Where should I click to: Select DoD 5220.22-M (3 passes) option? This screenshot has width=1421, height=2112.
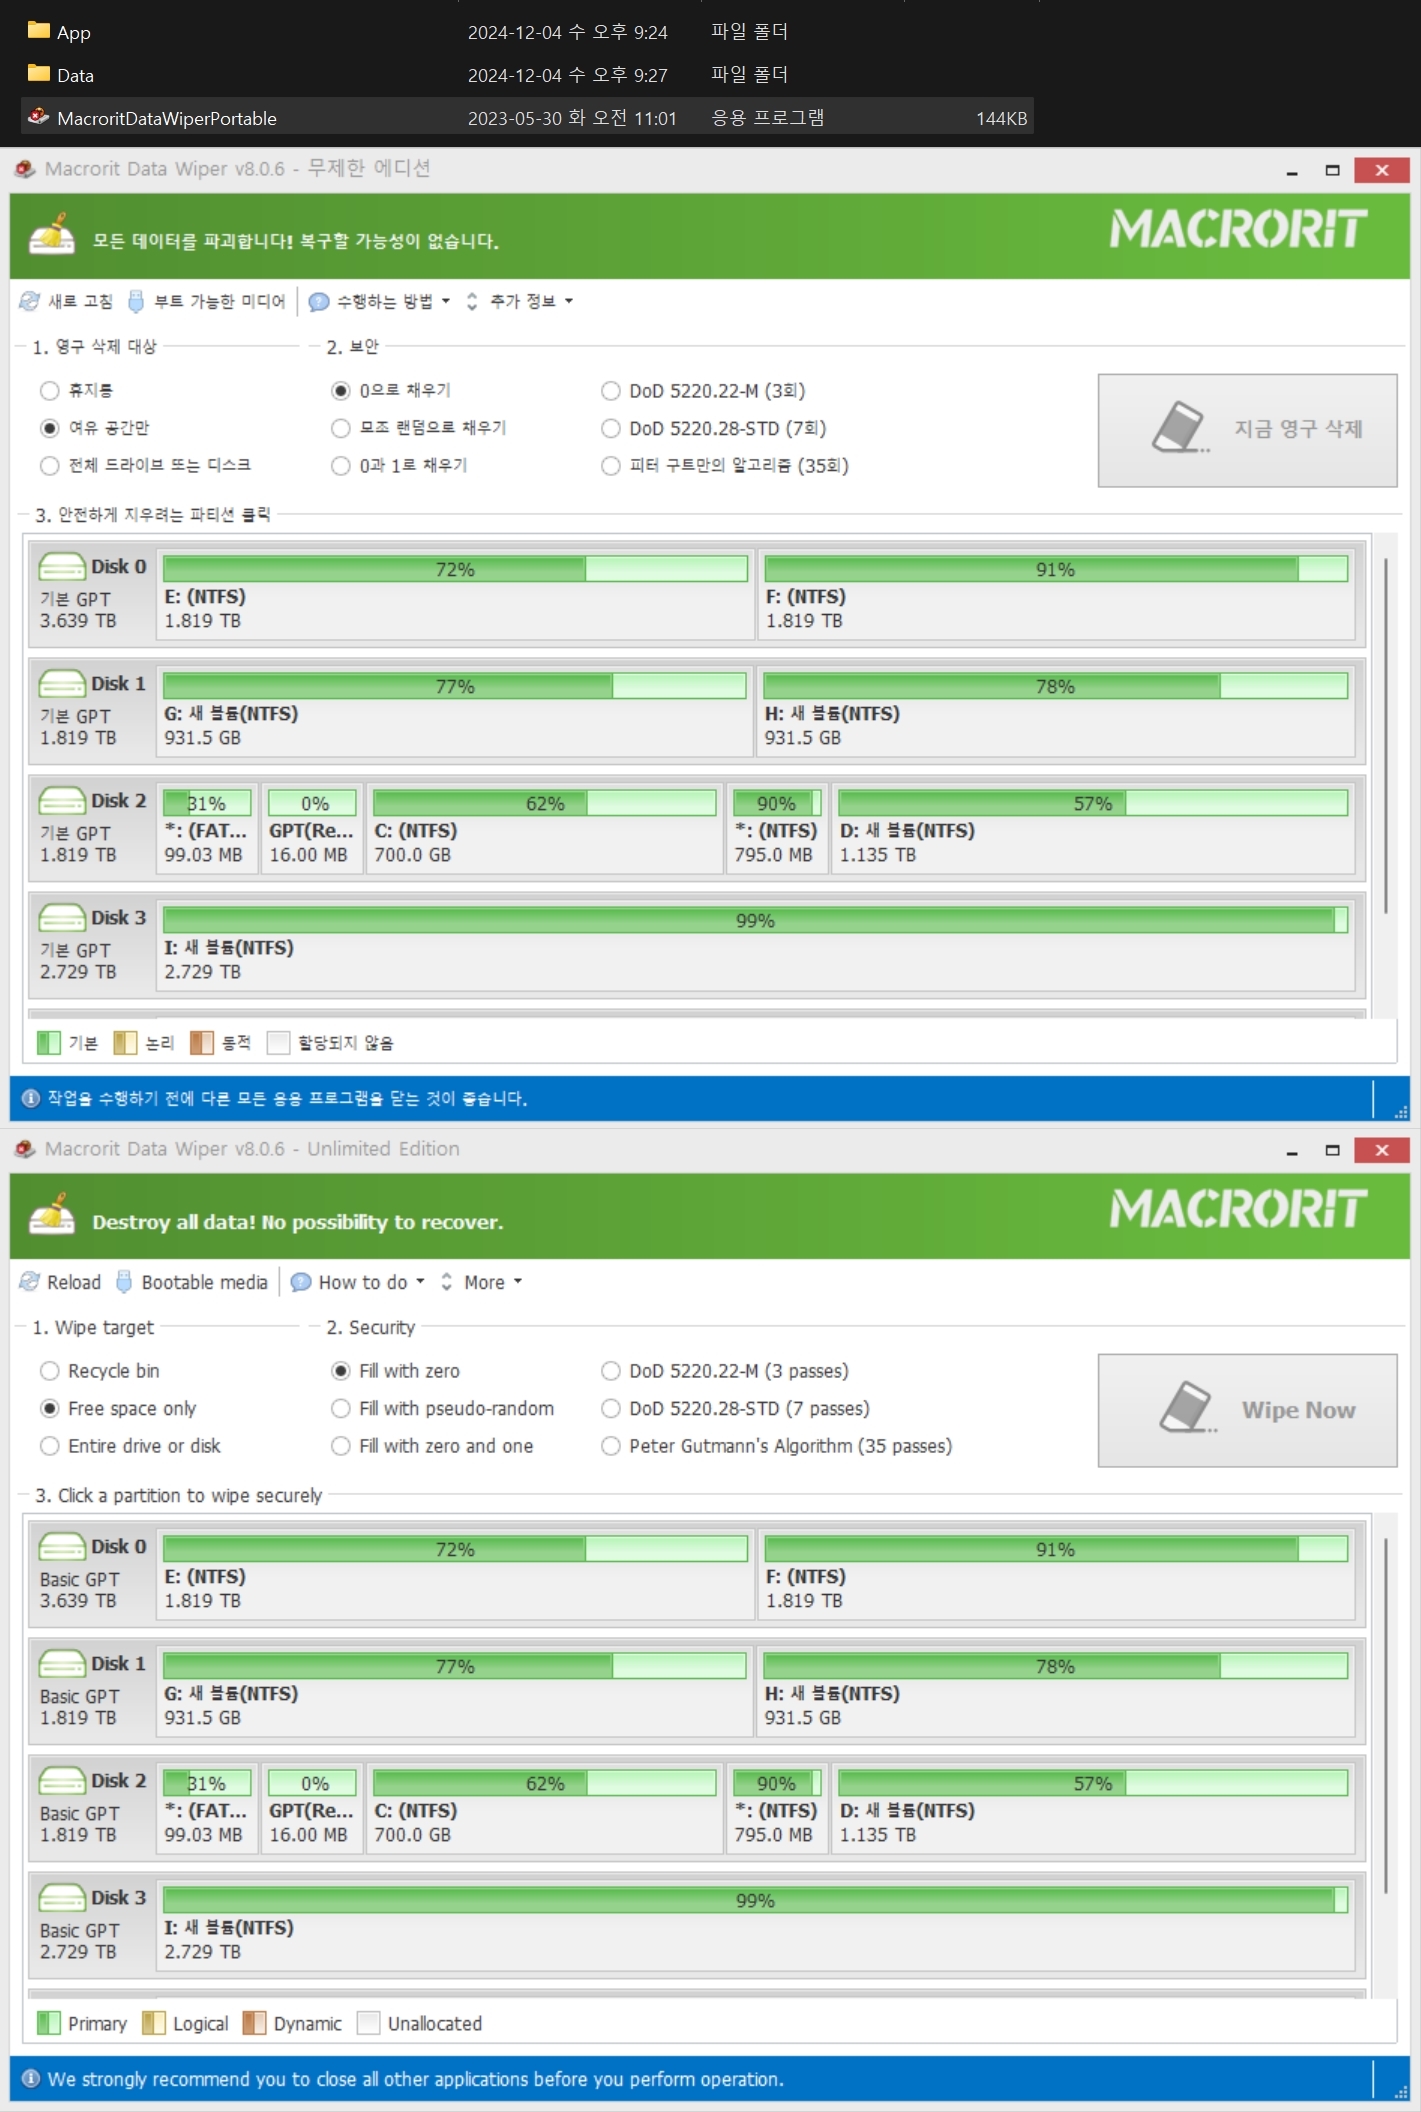click(x=611, y=1371)
